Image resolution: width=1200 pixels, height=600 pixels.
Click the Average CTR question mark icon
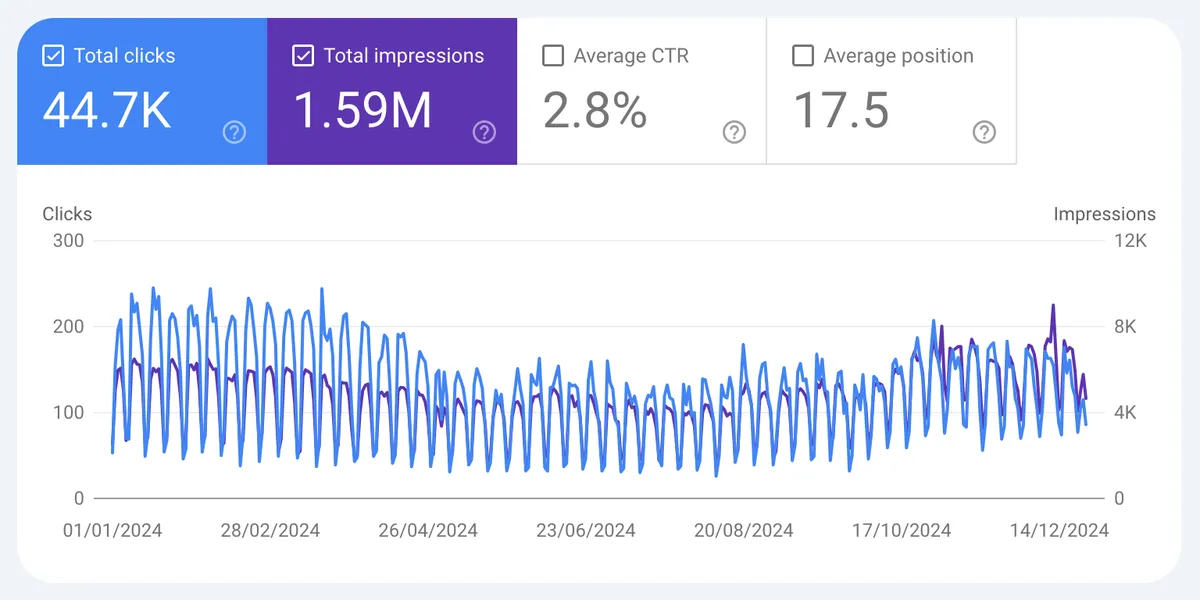733,132
